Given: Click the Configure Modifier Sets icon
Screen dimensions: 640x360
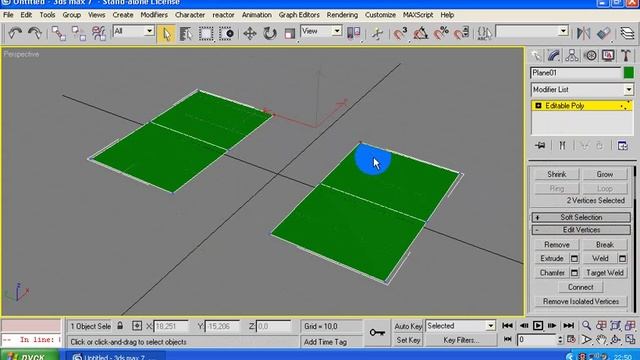Looking at the screenshot, I should (622, 146).
